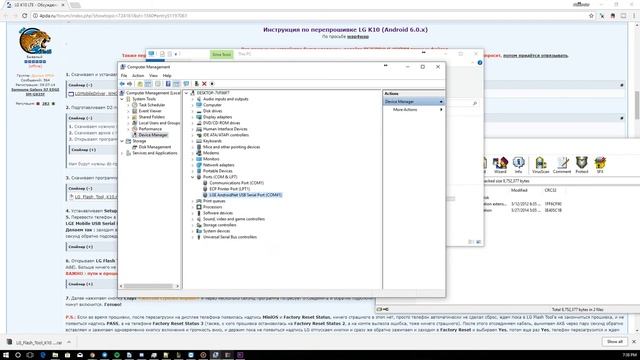Click the WinRAR SFX icon
Screen dimensions: 640x360
[x=600, y=165]
